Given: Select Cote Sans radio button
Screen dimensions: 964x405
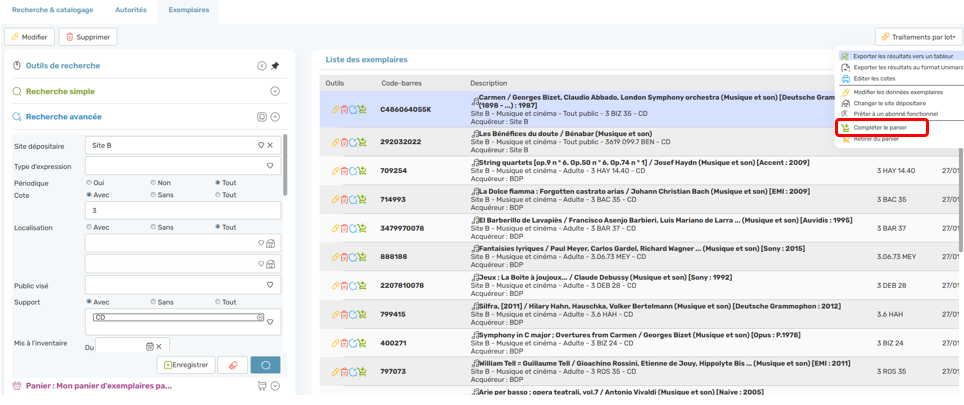Looking at the screenshot, I should pos(153,195).
